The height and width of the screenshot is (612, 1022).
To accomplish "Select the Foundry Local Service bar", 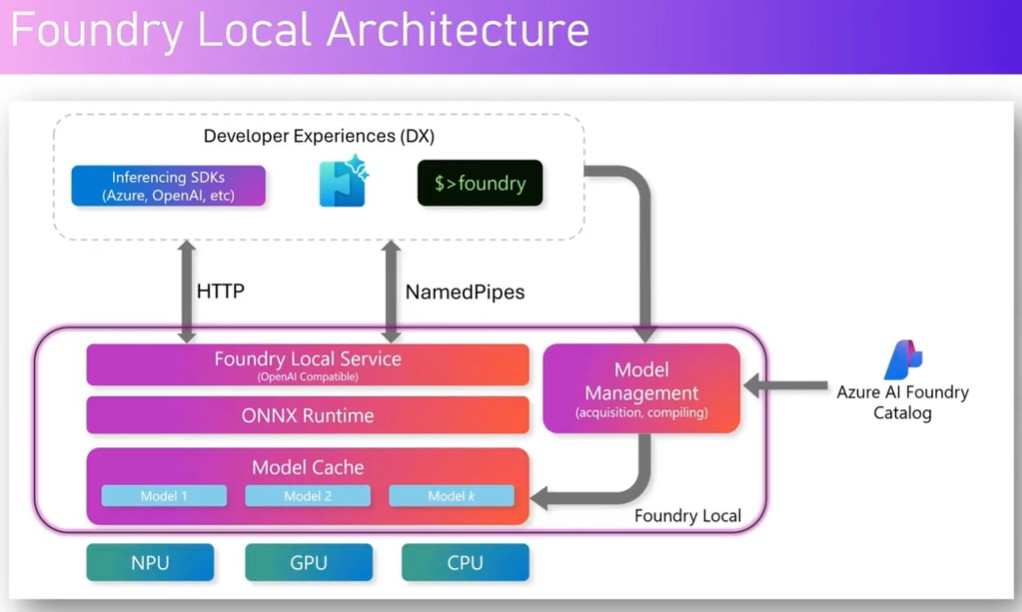I will [x=307, y=365].
